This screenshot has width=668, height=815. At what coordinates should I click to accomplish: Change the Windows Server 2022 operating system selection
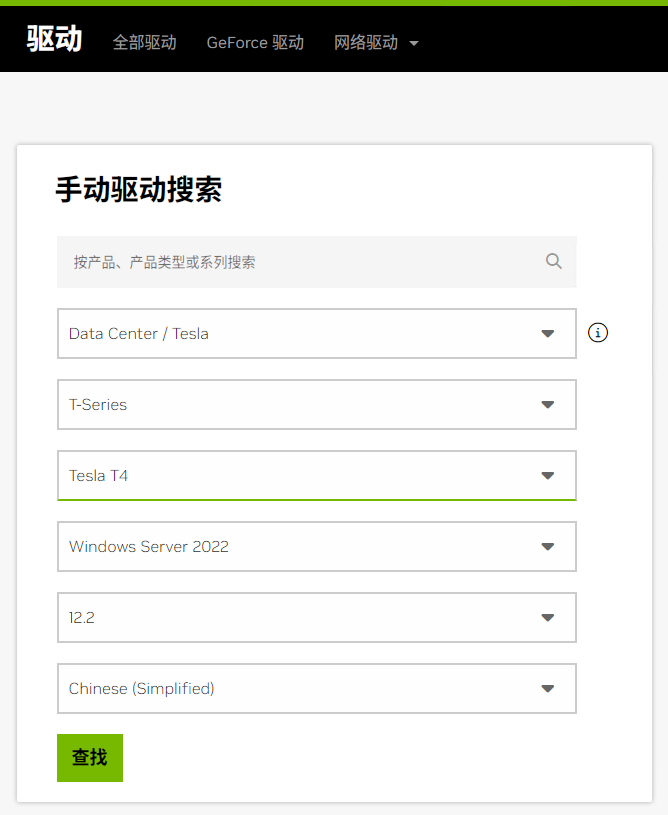[x=300, y=547]
